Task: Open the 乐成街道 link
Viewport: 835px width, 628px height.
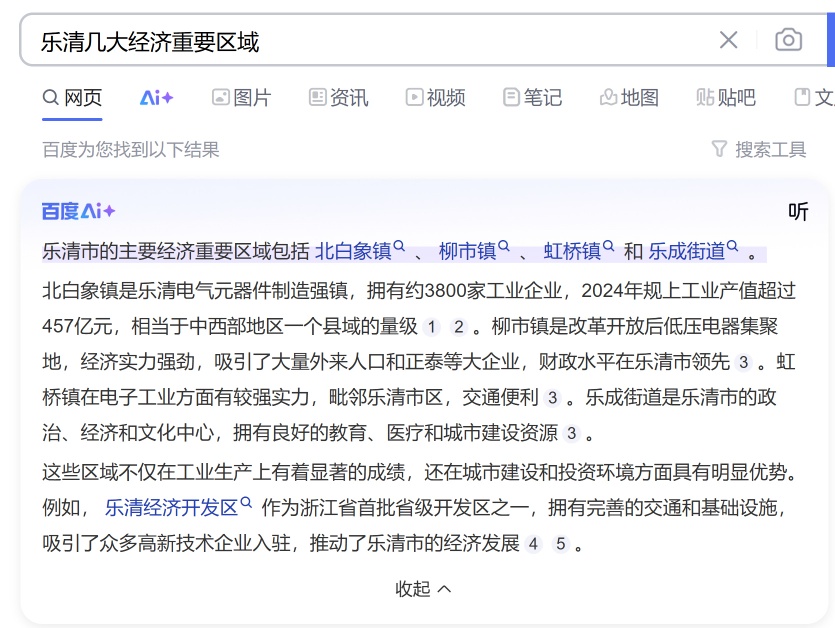Action: 686,251
